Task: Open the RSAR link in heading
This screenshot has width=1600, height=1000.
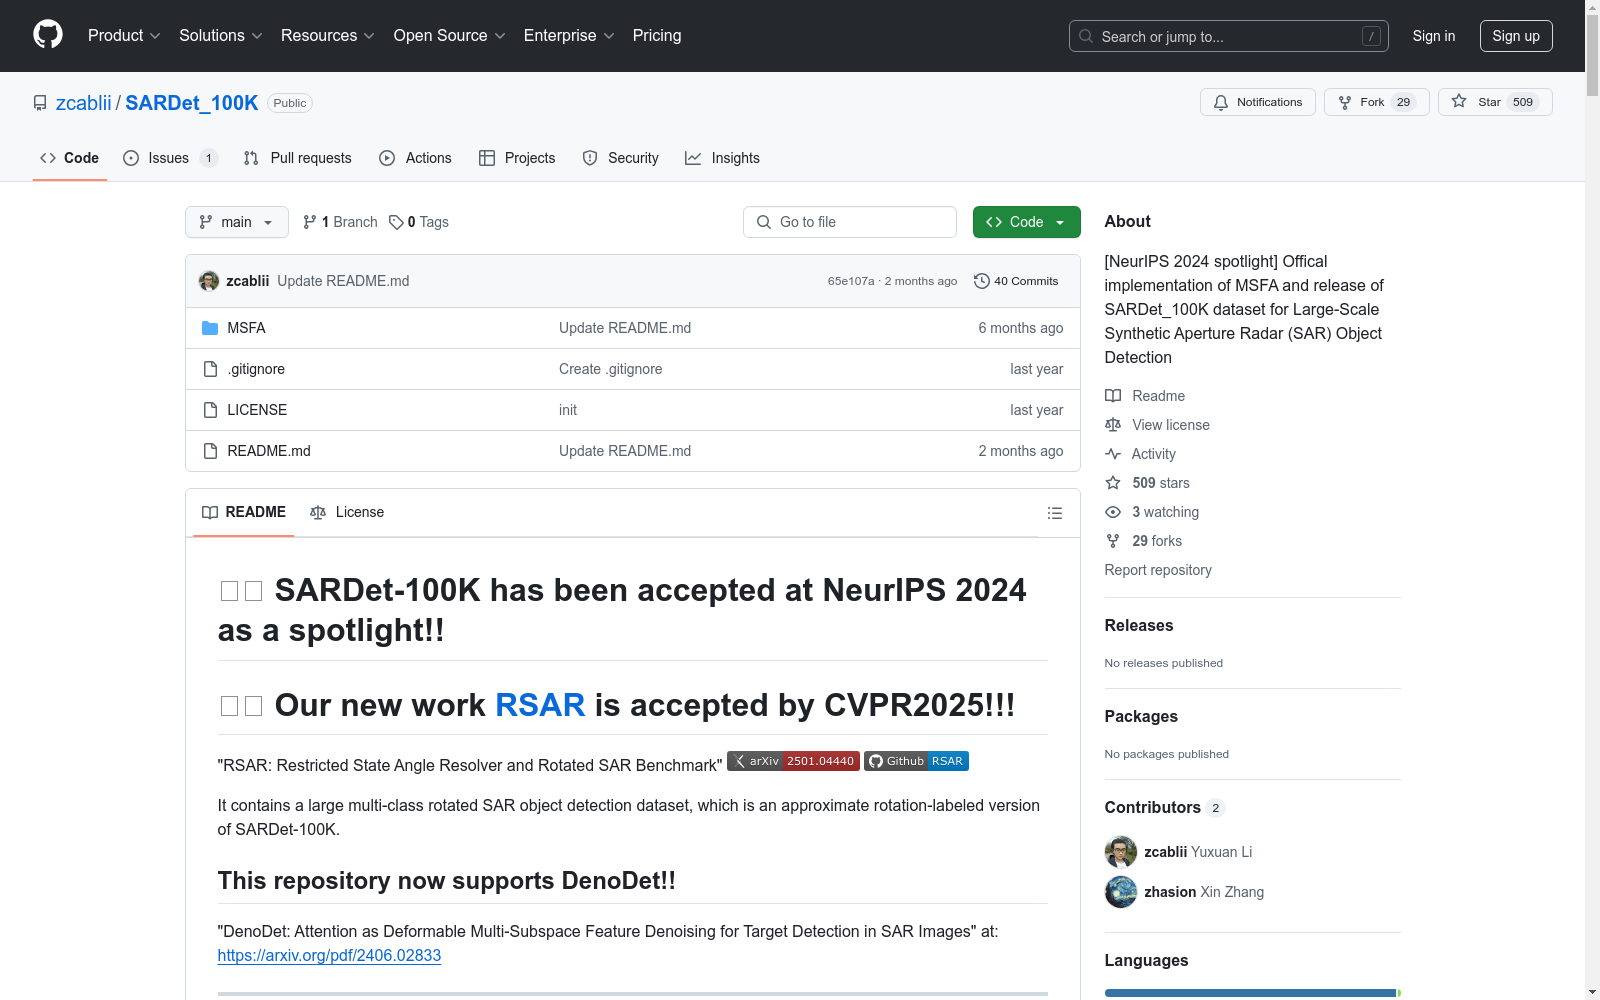Action: (540, 705)
